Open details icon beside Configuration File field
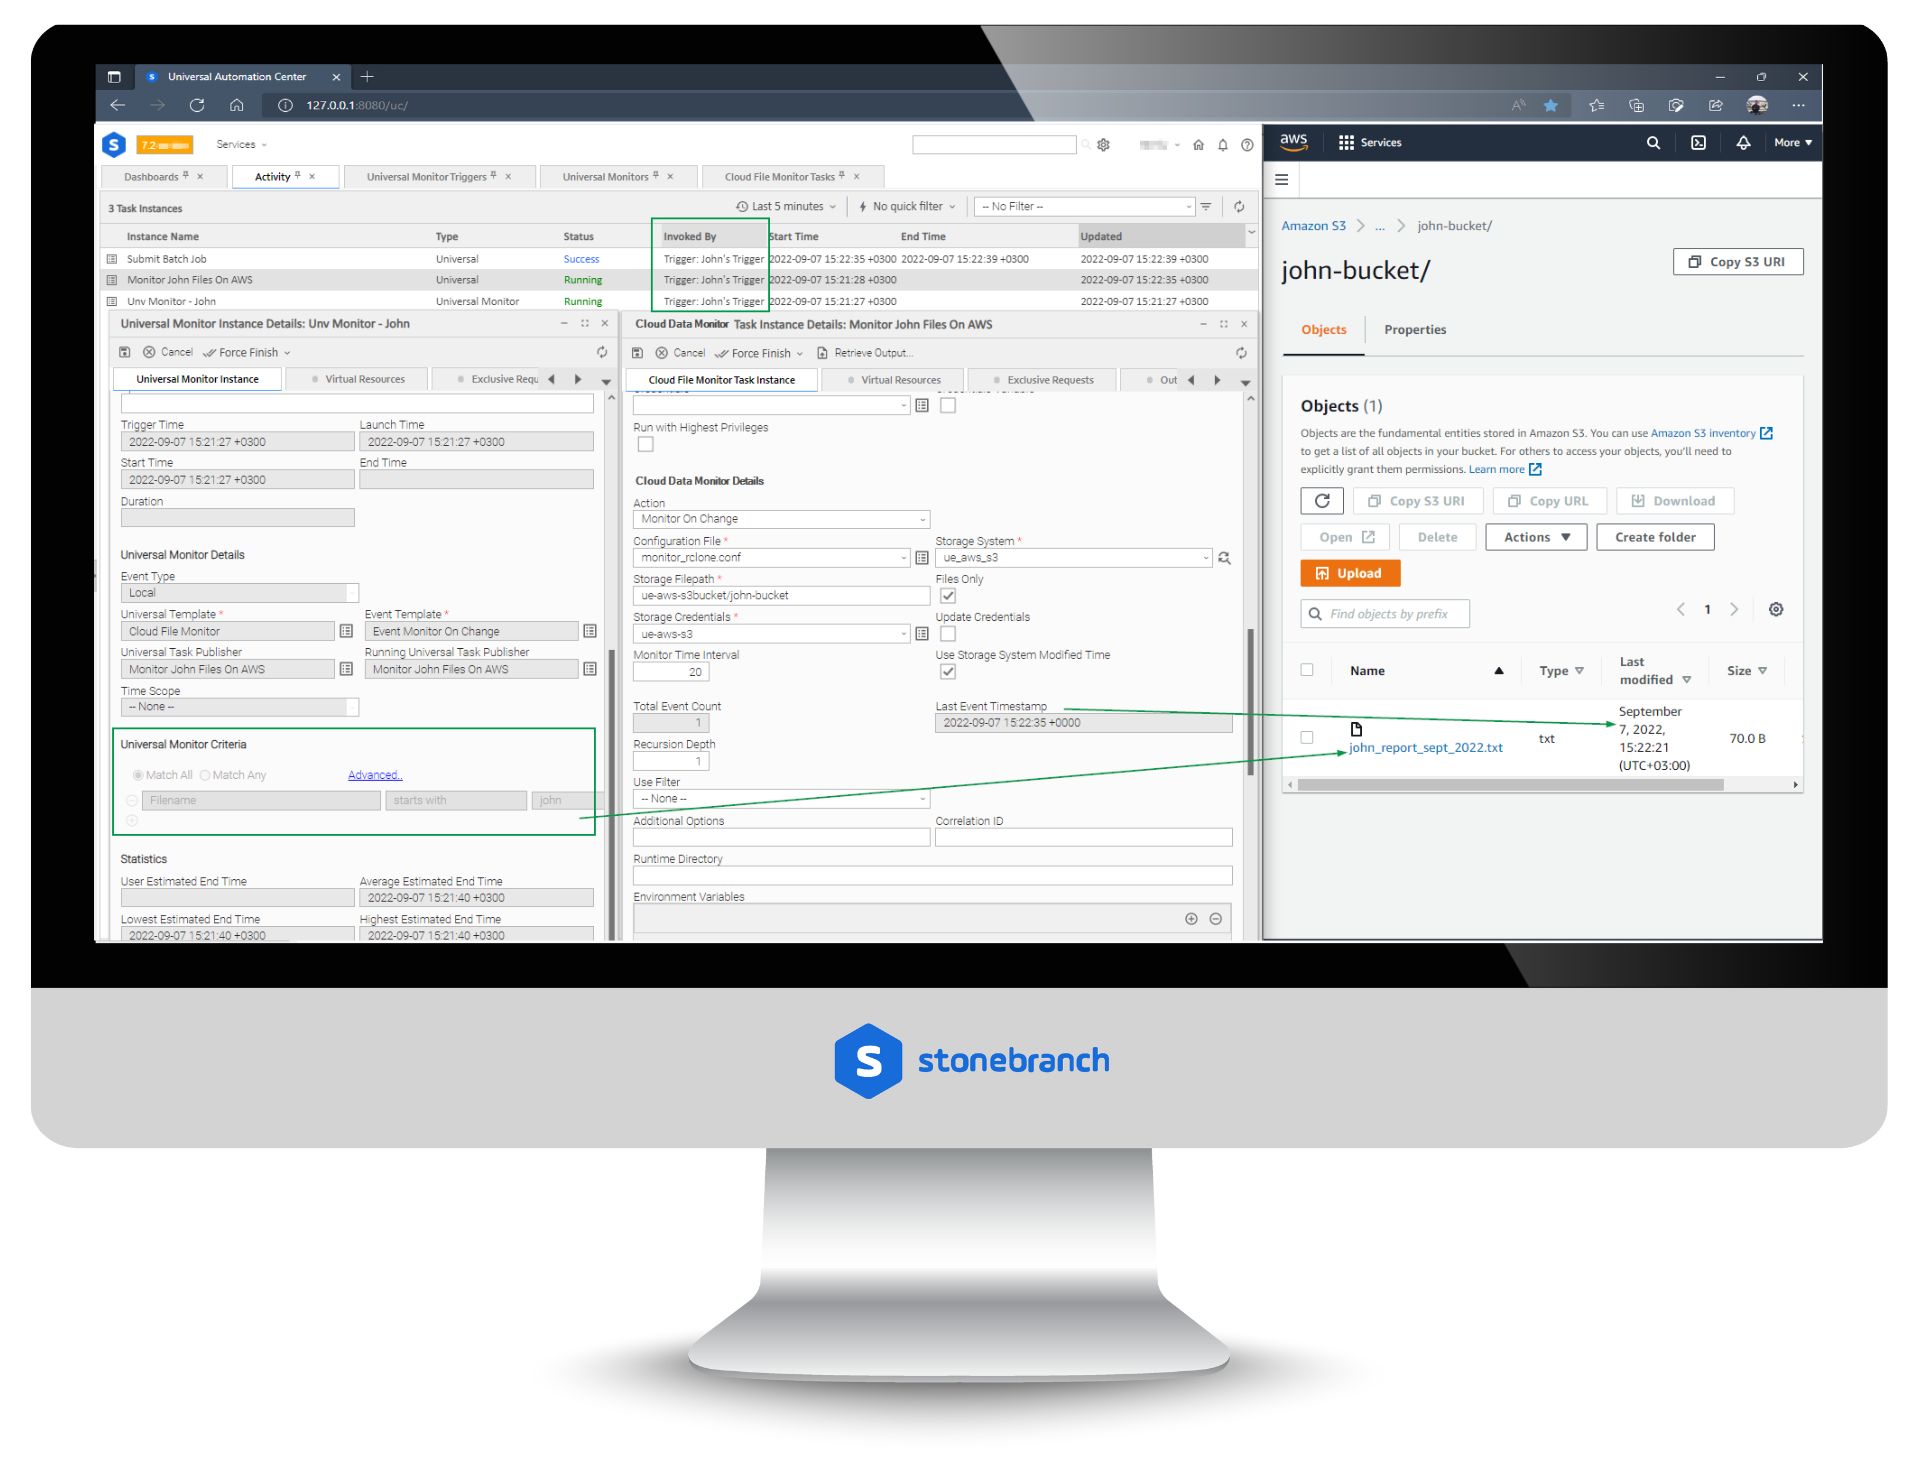The height and width of the screenshot is (1475, 1920). pos(922,558)
